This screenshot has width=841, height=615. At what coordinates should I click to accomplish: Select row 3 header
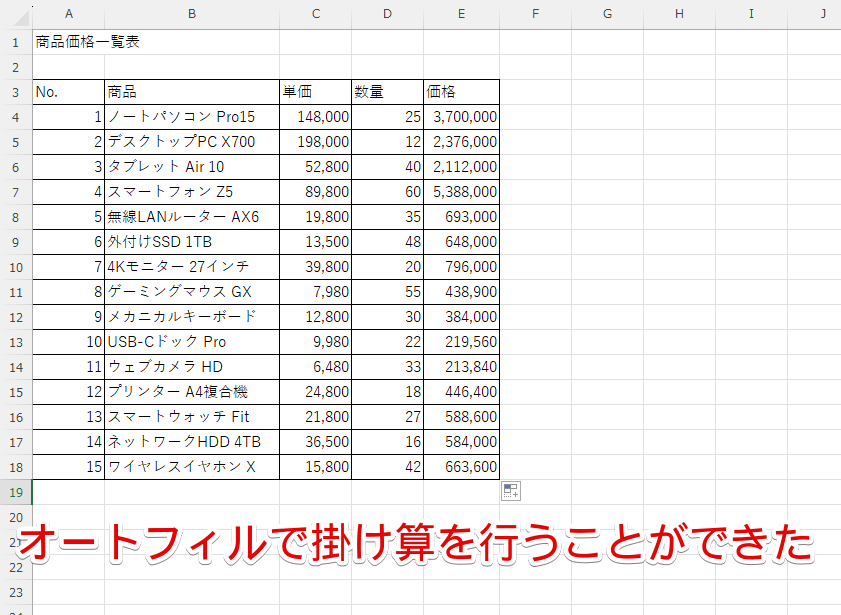click(16, 92)
